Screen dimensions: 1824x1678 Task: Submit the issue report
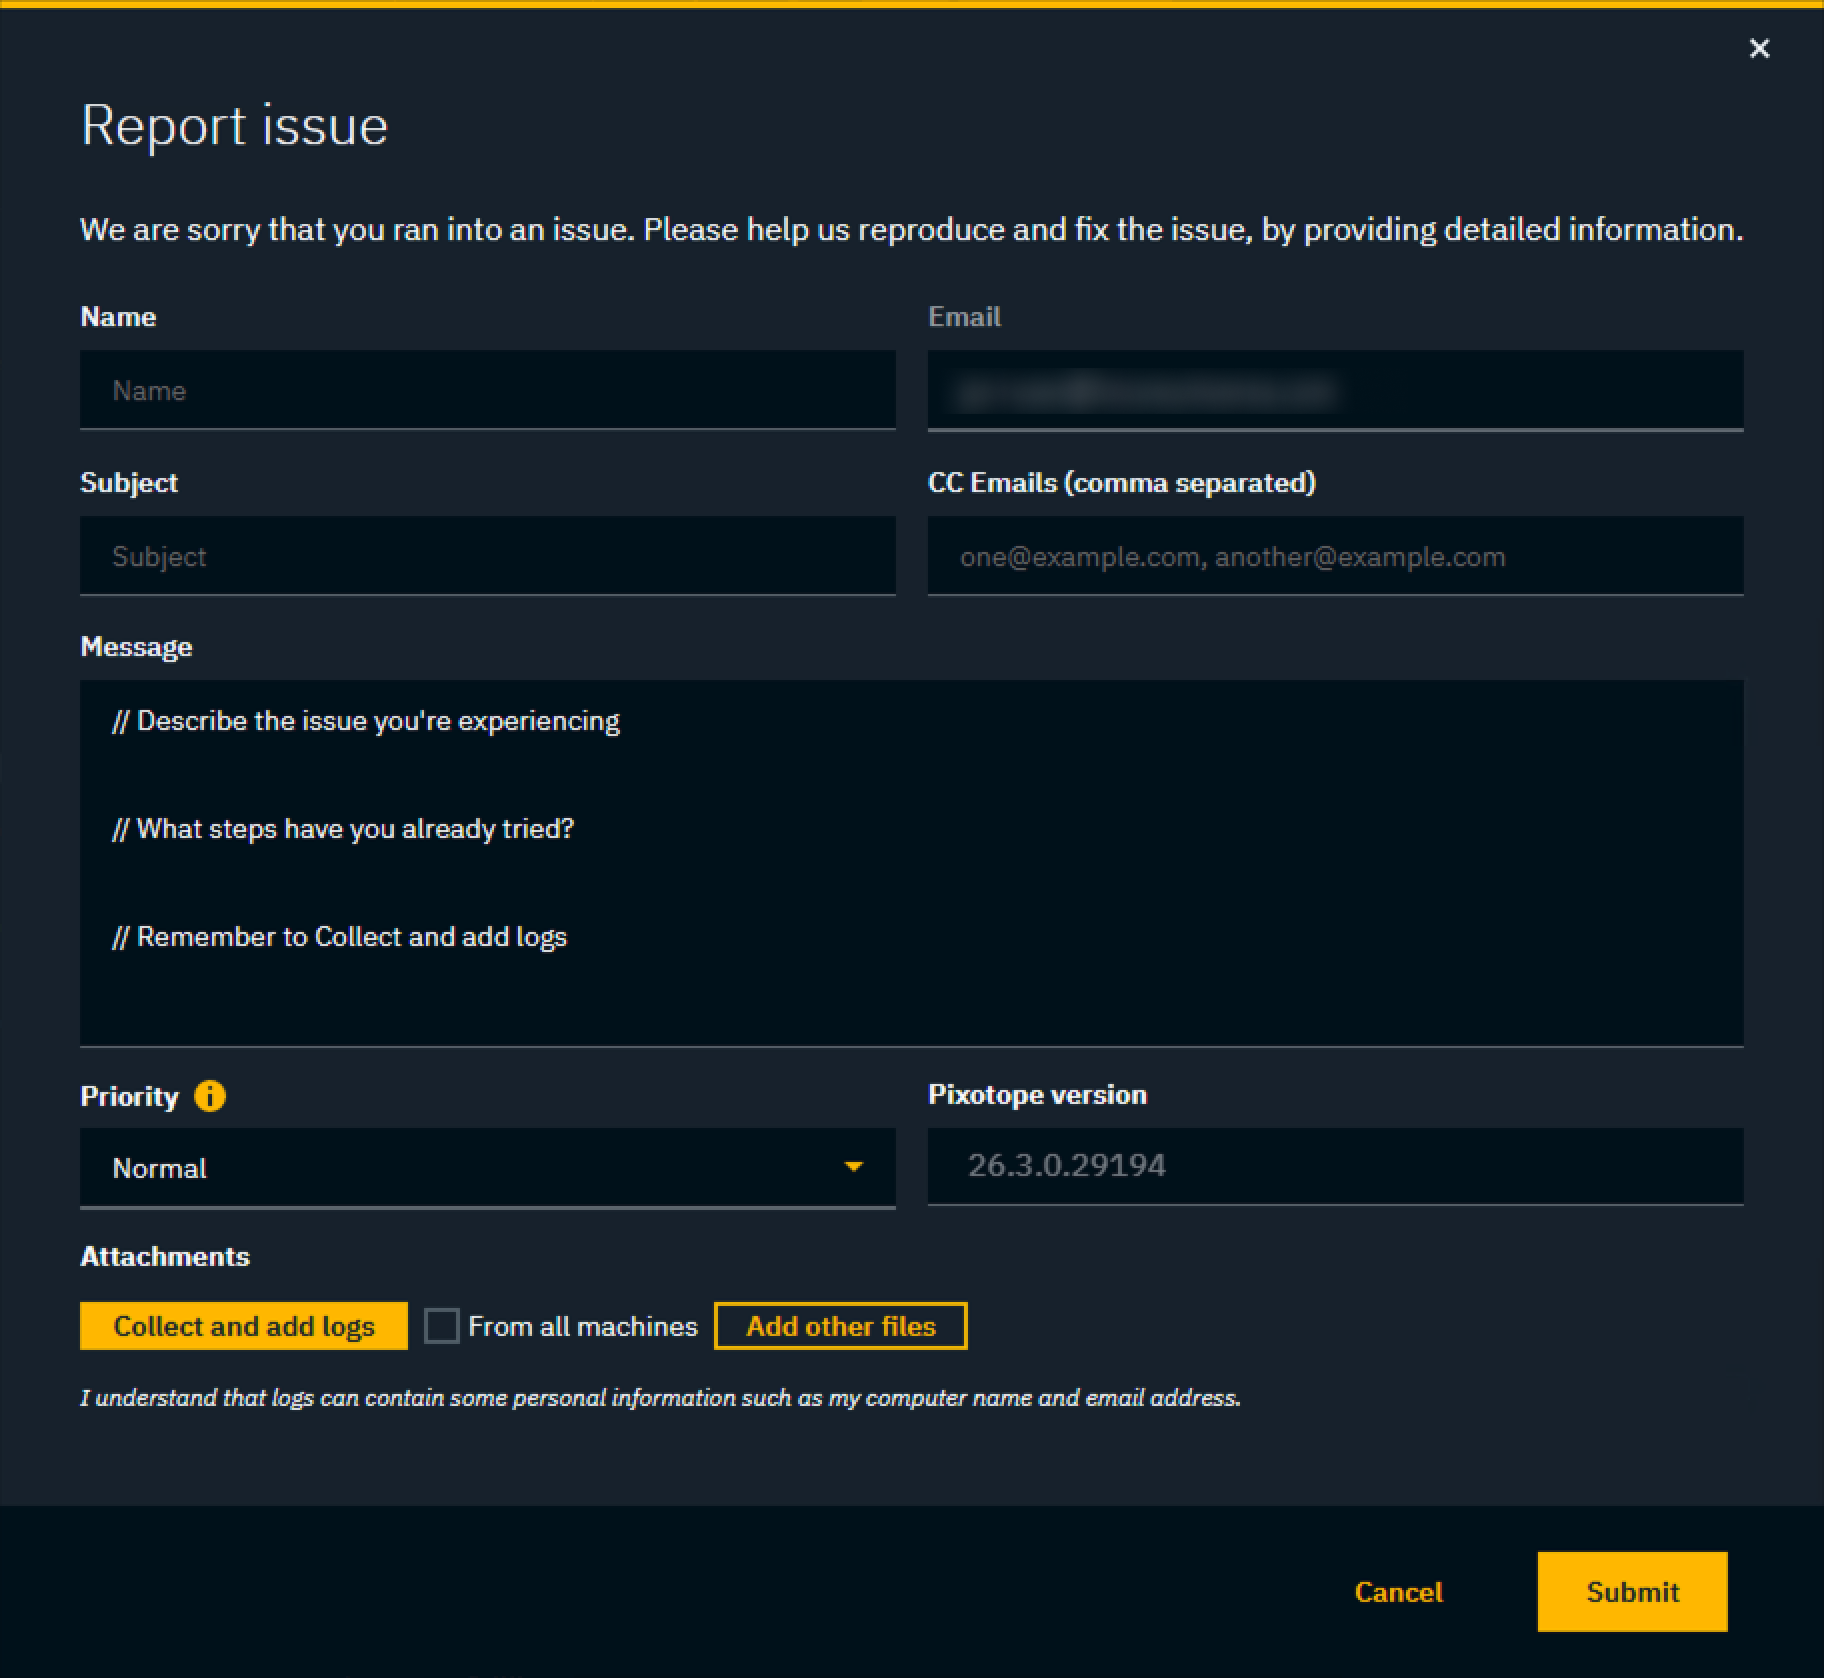[x=1632, y=1592]
